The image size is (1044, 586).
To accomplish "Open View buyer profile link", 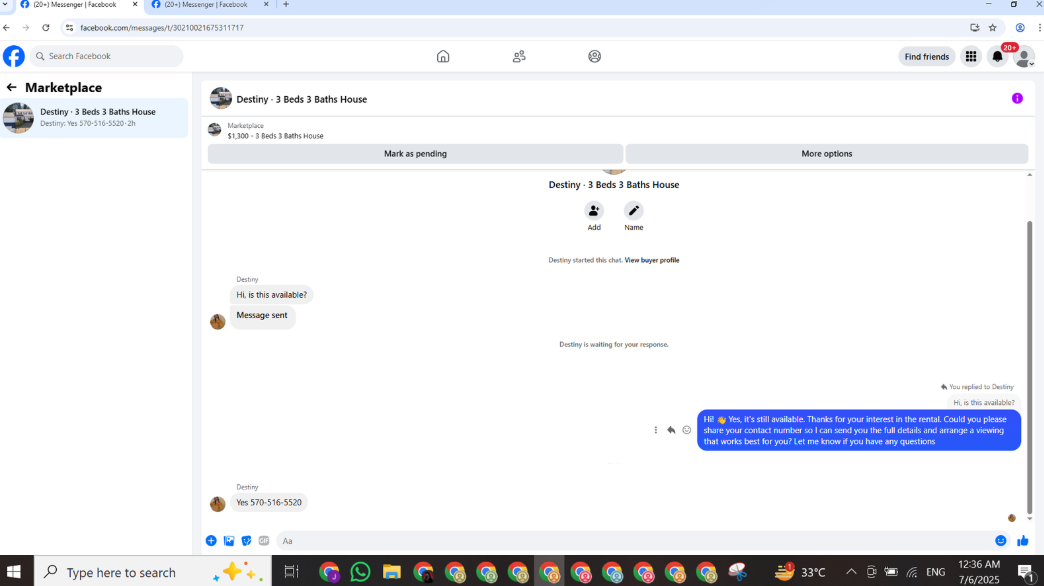I will [652, 260].
